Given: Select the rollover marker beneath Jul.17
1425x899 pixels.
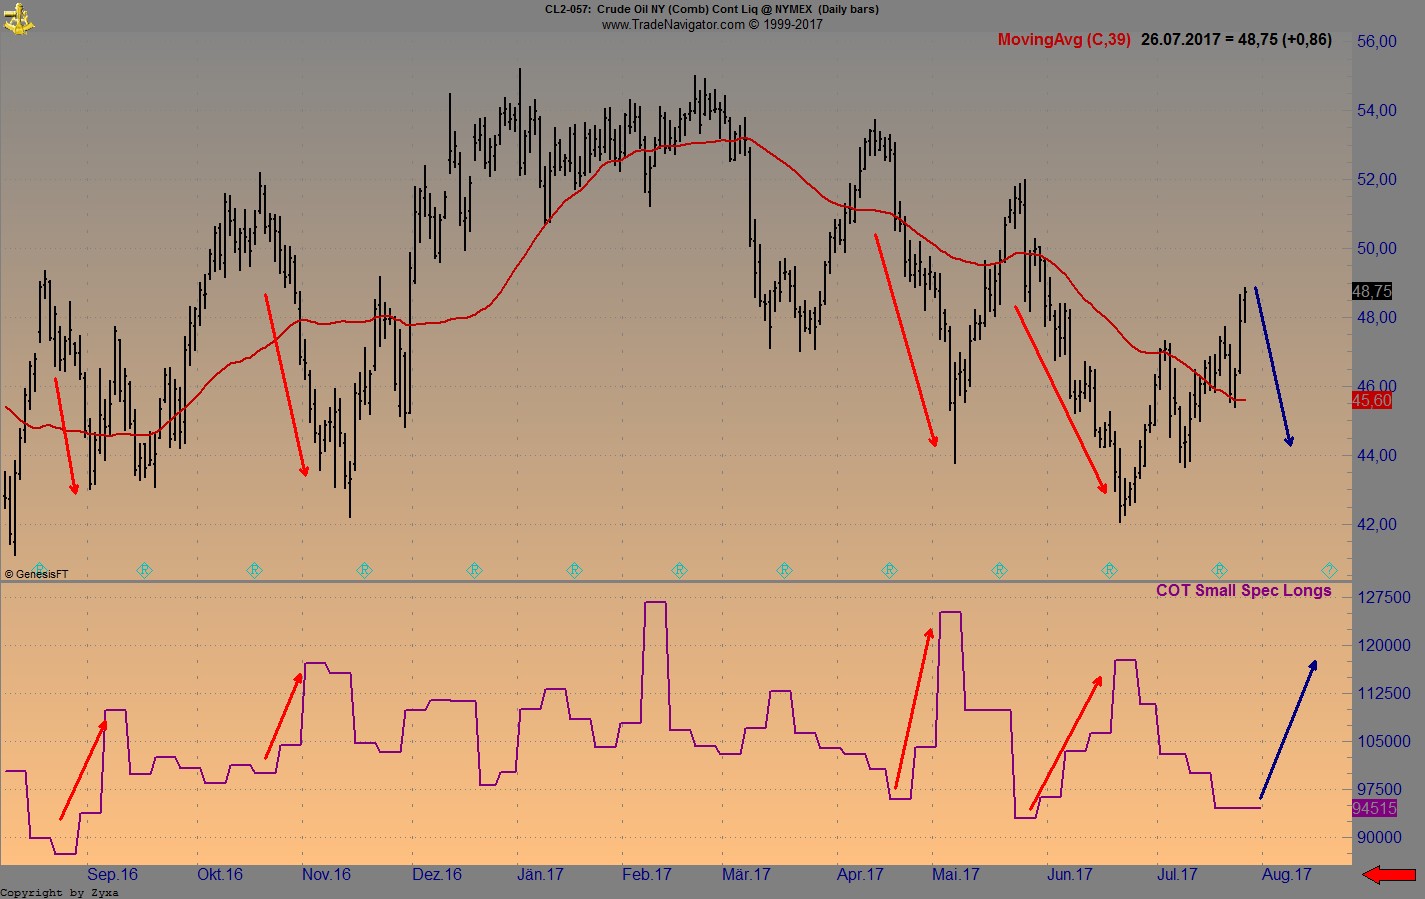Looking at the screenshot, I should pyautogui.click(x=1217, y=570).
